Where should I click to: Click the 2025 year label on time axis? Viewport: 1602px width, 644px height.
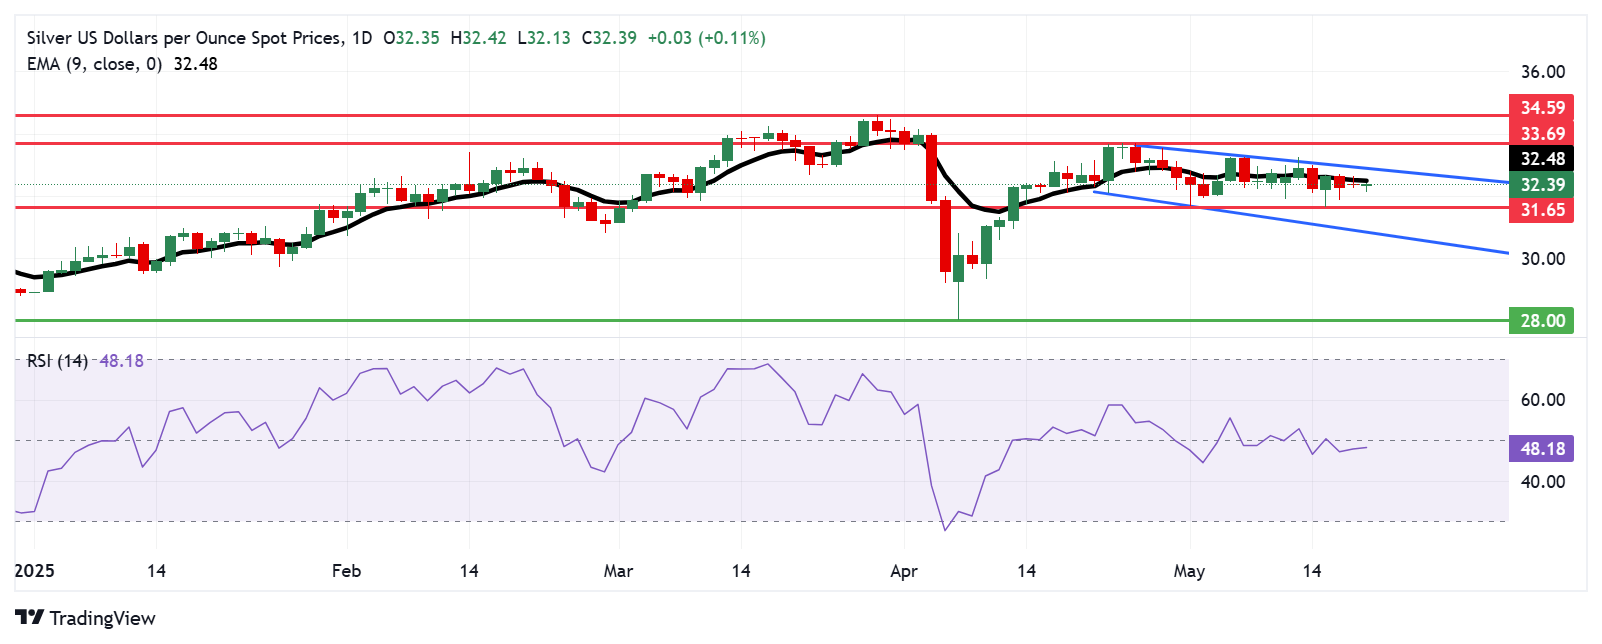tap(35, 571)
